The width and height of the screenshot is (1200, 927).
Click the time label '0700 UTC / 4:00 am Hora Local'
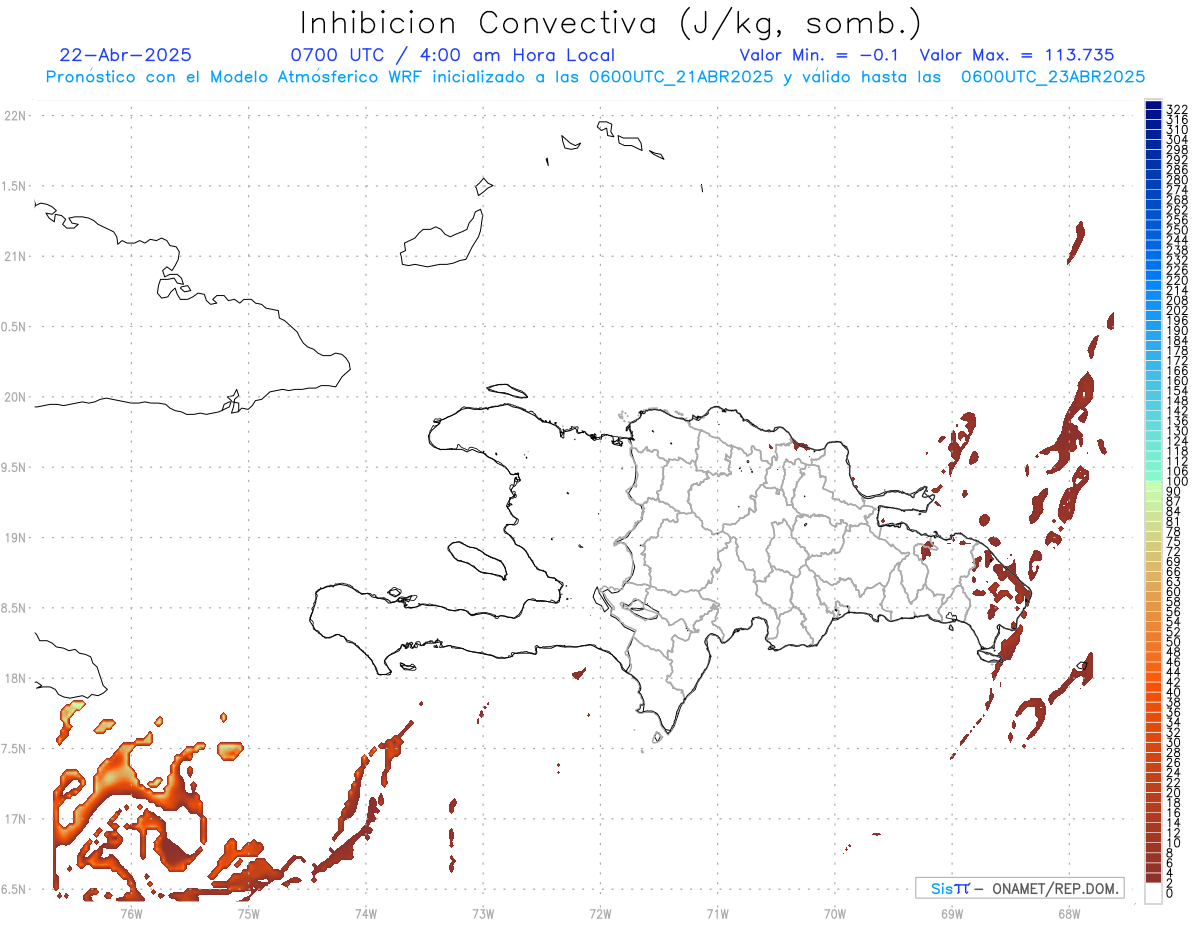[452, 56]
